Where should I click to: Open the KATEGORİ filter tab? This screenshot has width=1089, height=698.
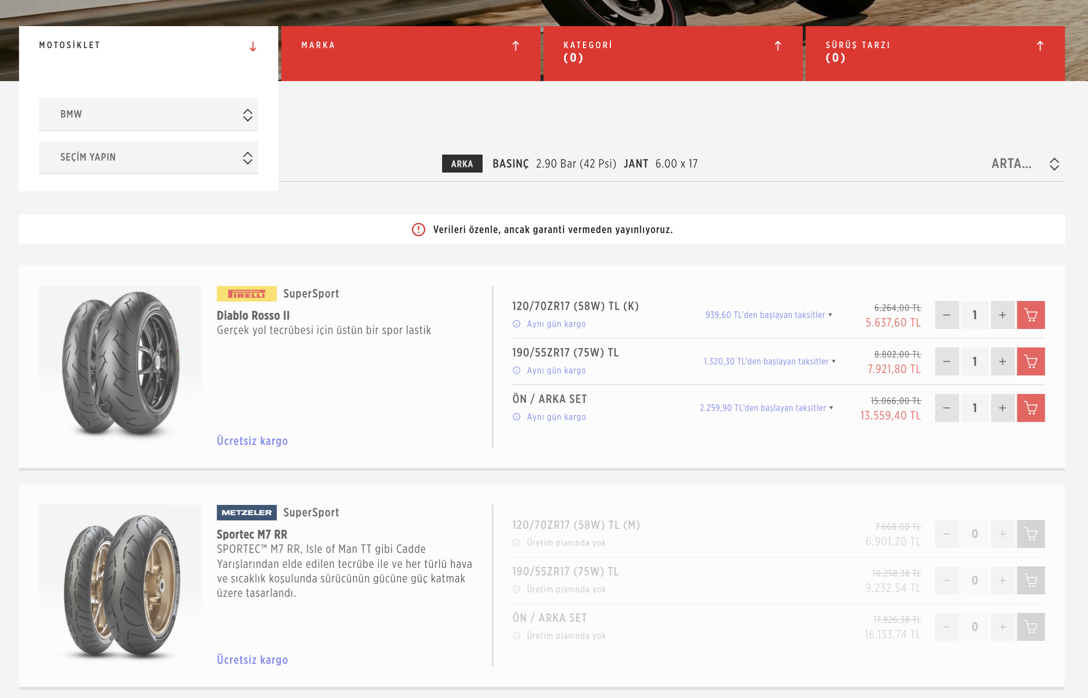point(672,52)
